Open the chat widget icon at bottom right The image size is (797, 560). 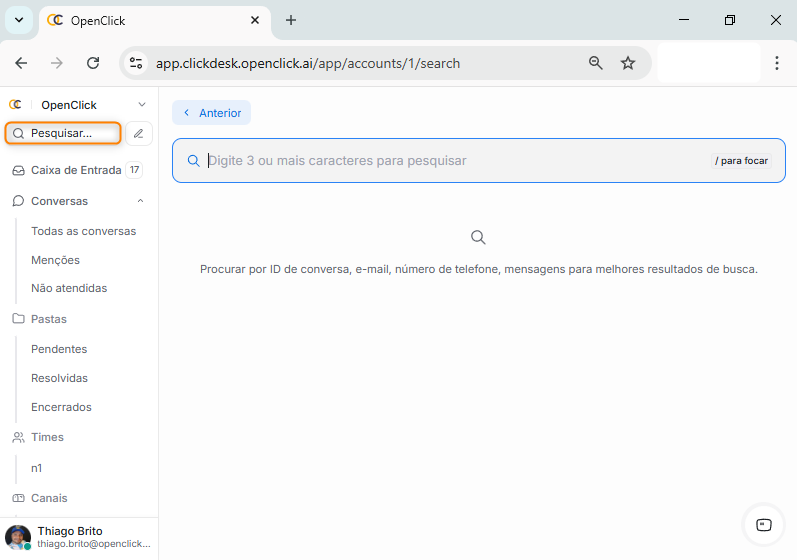pyautogui.click(x=763, y=525)
